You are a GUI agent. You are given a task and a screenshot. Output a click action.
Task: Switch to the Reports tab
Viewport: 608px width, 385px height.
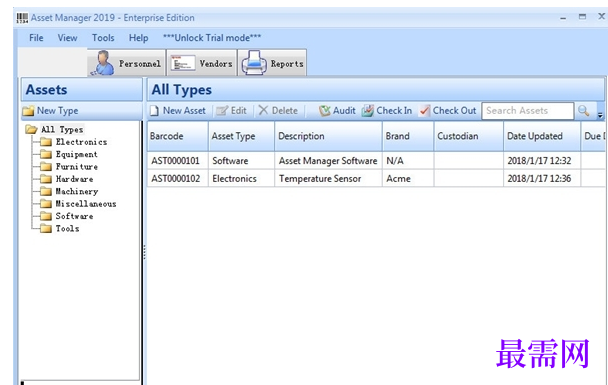click(x=272, y=63)
